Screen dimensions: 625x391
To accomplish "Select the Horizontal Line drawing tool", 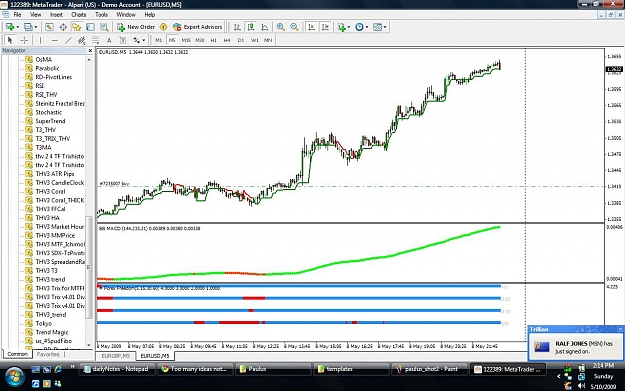I will point(55,40).
